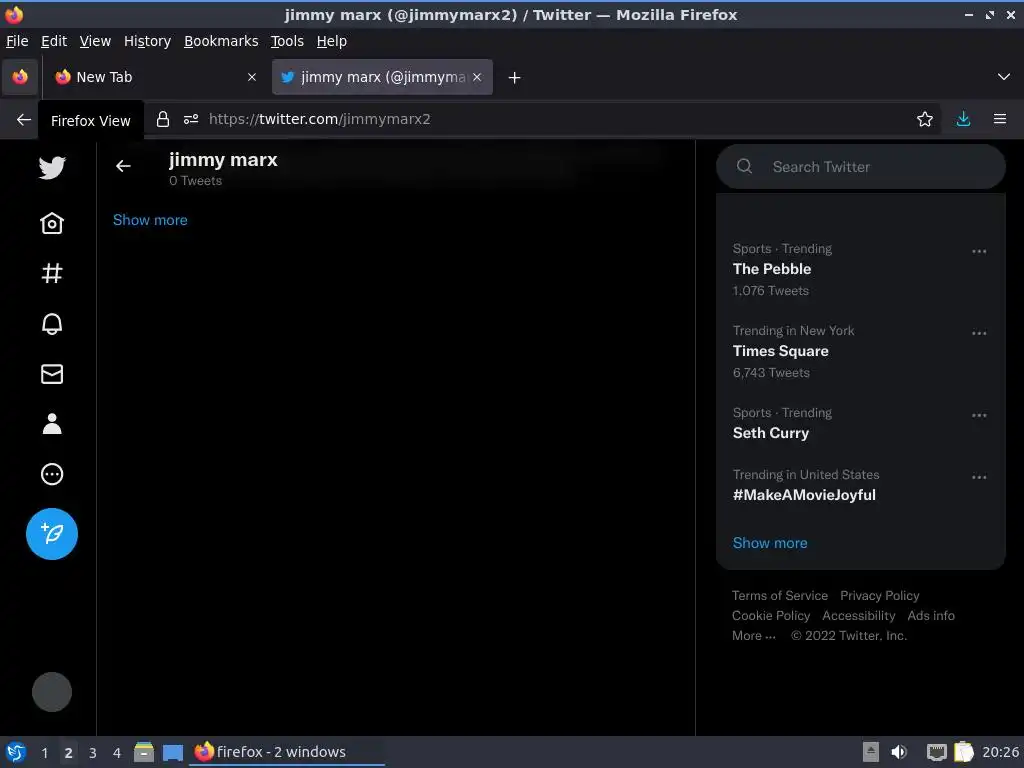Switch to the New Tab tab
The width and height of the screenshot is (1024, 768).
point(156,77)
